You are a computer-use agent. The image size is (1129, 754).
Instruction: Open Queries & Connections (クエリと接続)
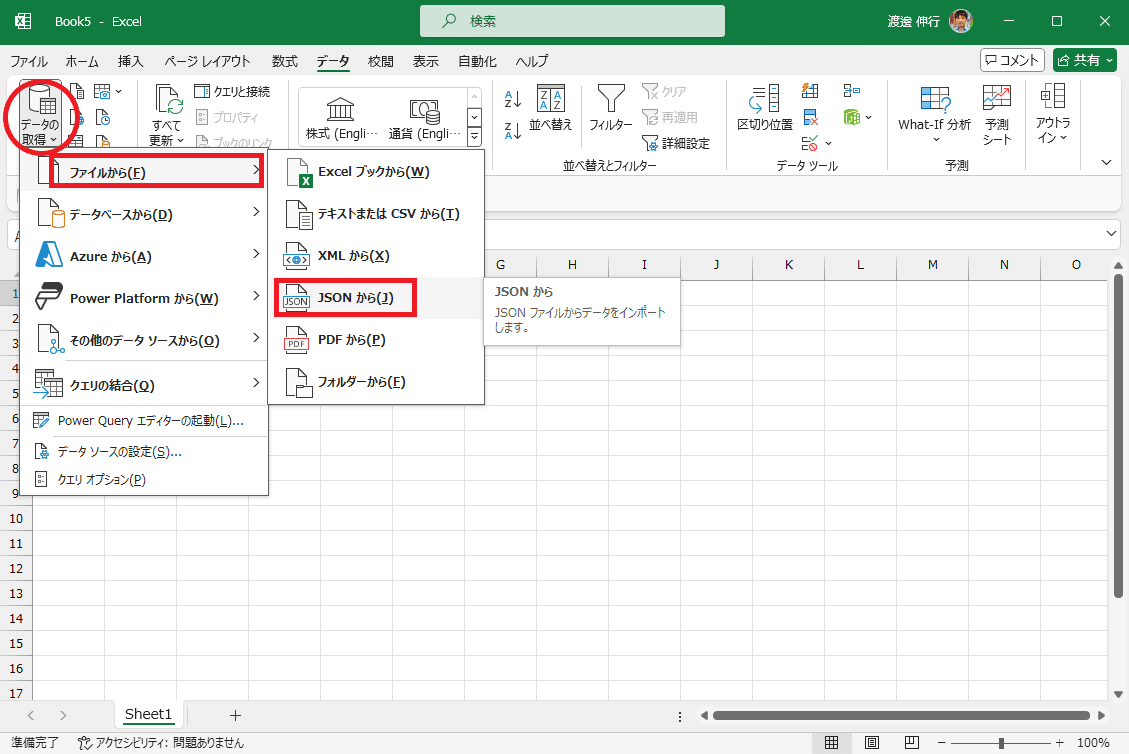(x=233, y=91)
